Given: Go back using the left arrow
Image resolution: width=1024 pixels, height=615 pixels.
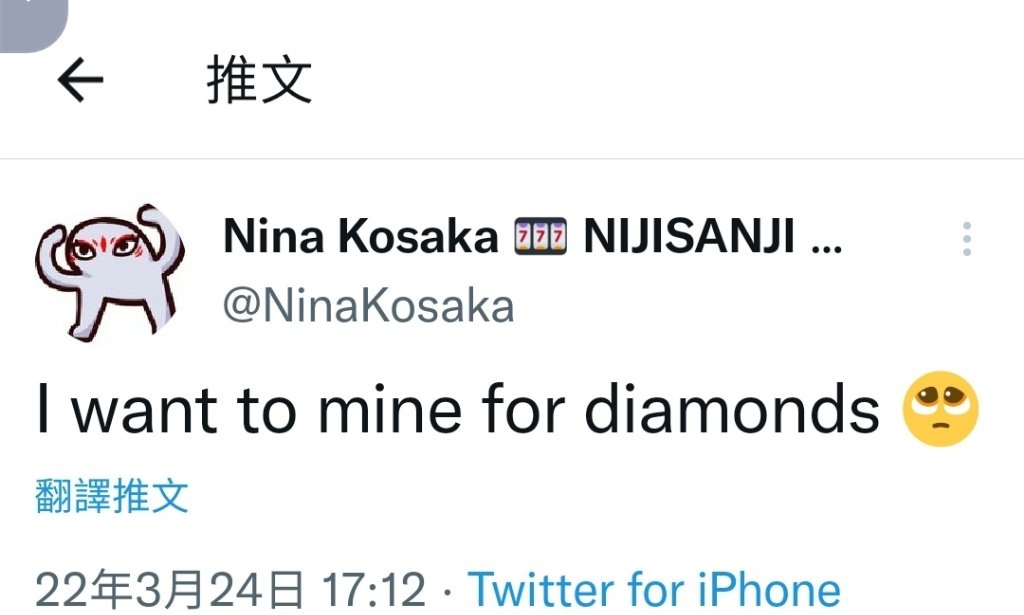Looking at the screenshot, I should (x=80, y=80).
